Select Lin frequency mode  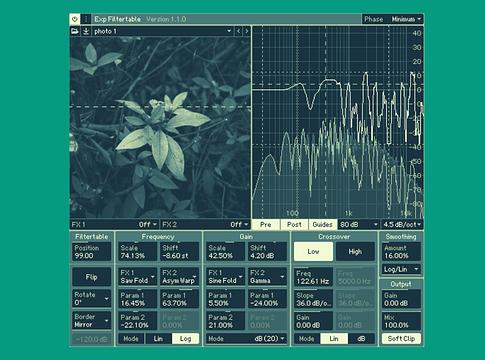pyautogui.click(x=158, y=339)
